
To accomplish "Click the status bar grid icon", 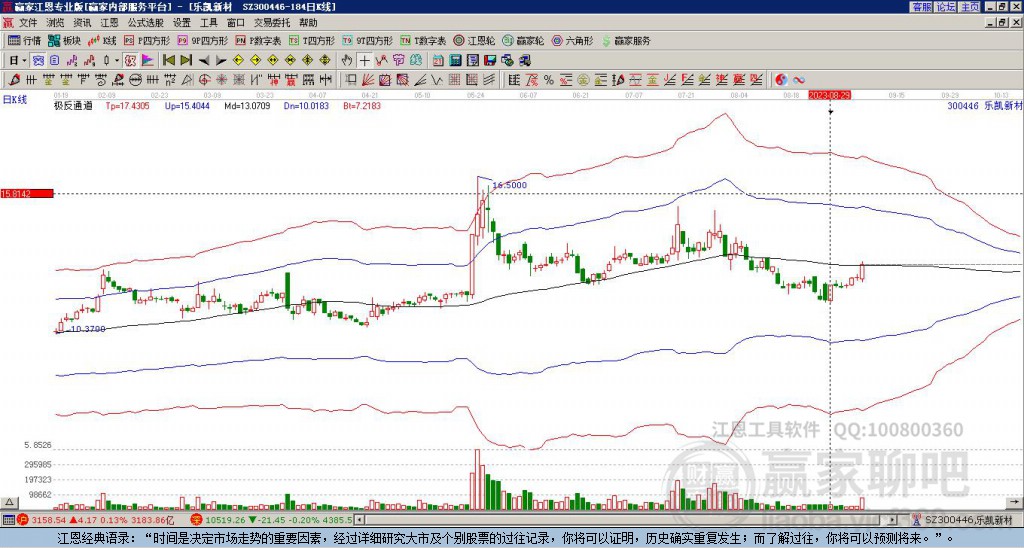I will [x=8, y=520].
